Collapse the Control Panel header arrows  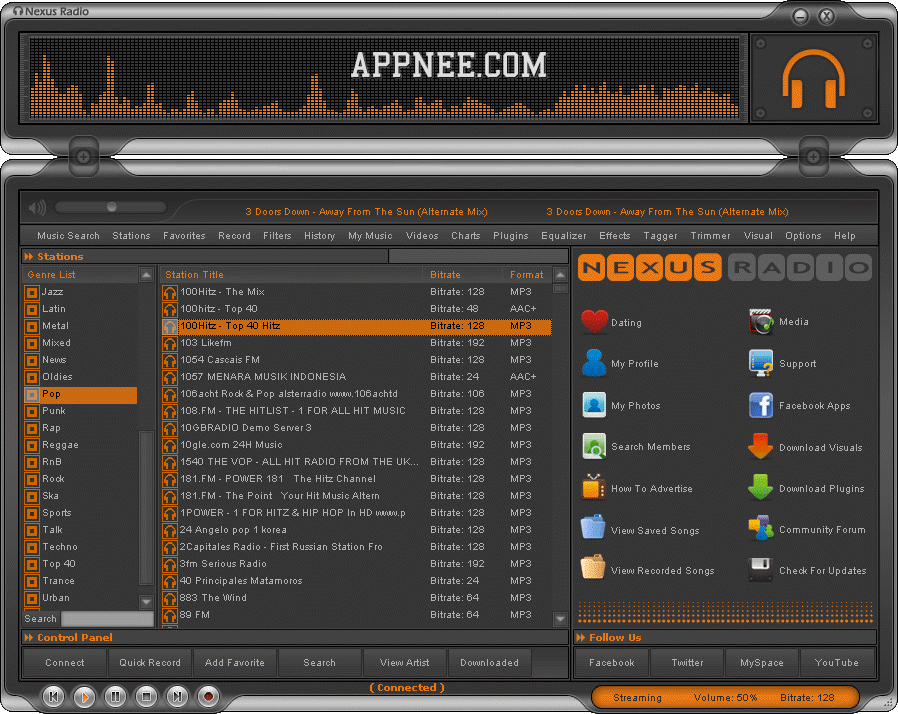(29, 637)
